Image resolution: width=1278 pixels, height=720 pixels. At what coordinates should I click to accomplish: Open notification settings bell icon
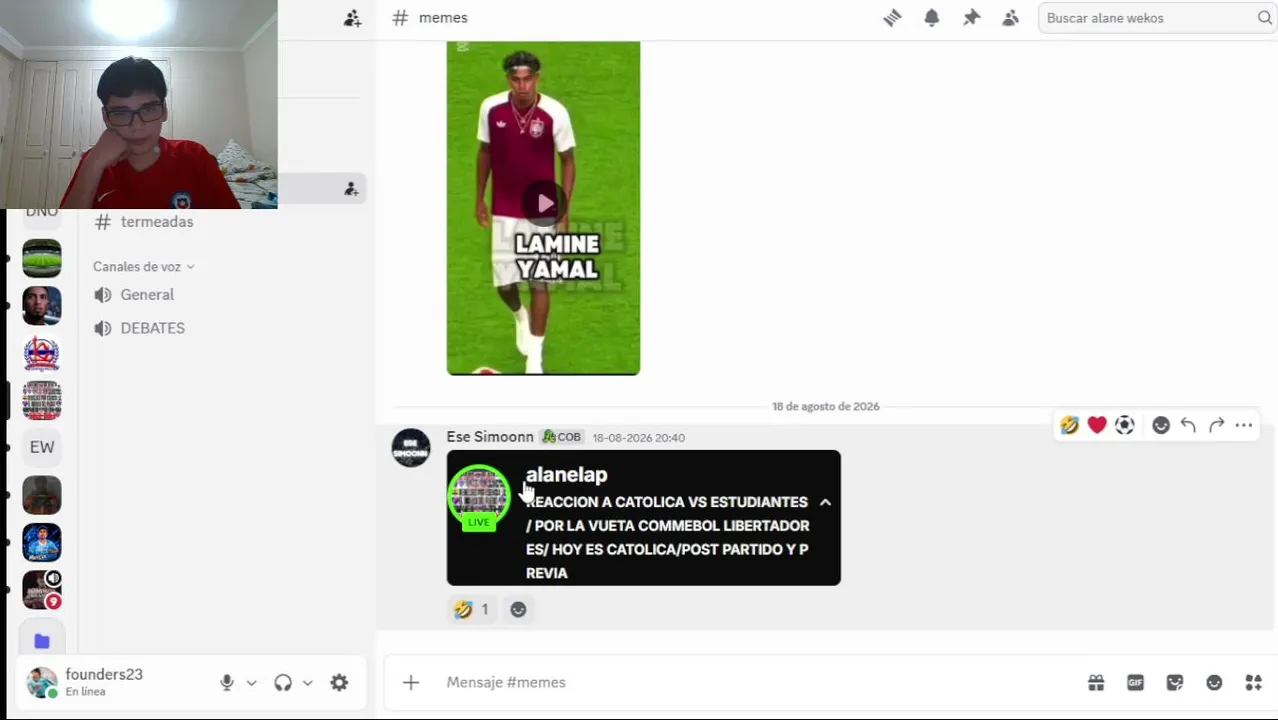coord(932,18)
